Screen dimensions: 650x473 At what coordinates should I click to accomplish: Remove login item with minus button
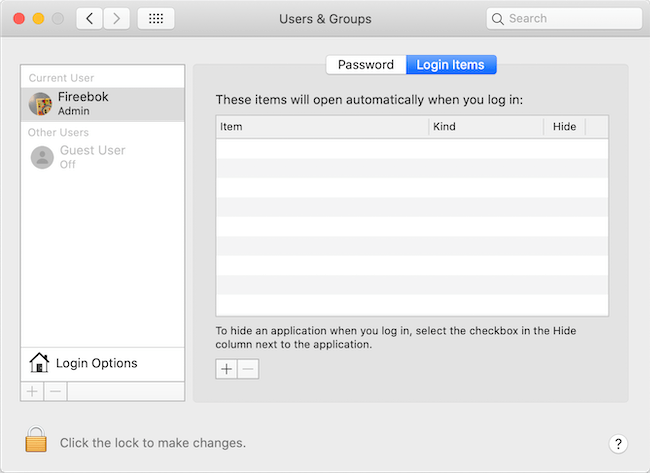[x=248, y=369]
